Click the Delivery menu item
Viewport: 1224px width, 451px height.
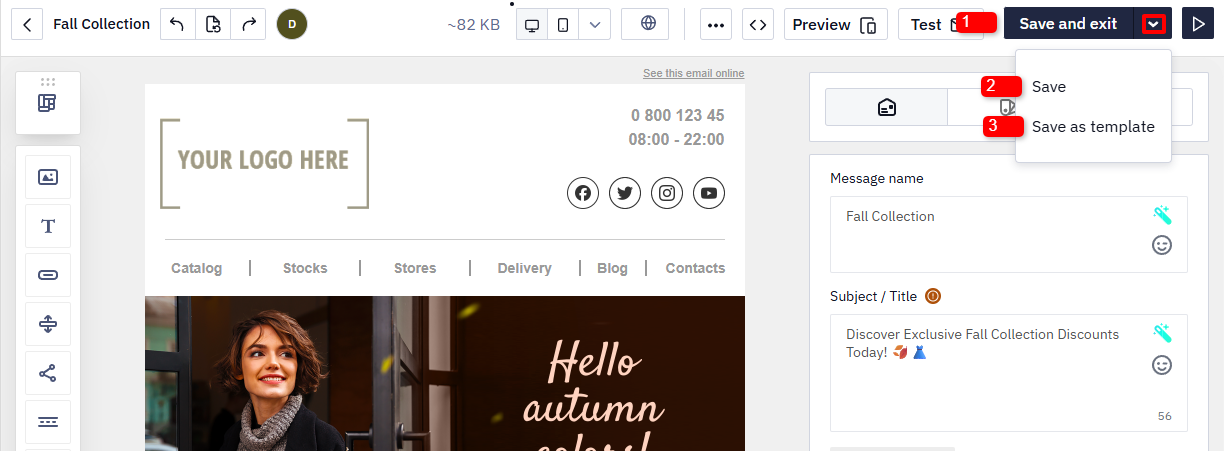524,268
